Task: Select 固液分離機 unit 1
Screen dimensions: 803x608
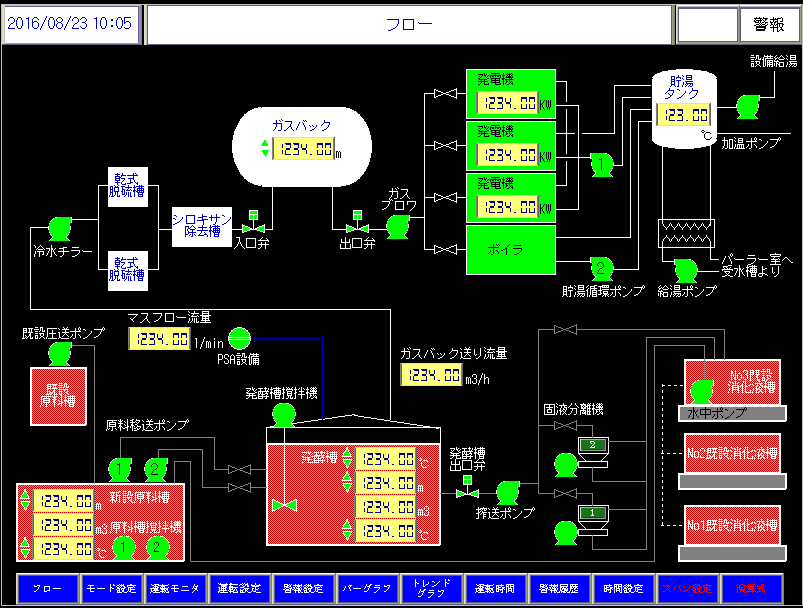Action: point(593,520)
